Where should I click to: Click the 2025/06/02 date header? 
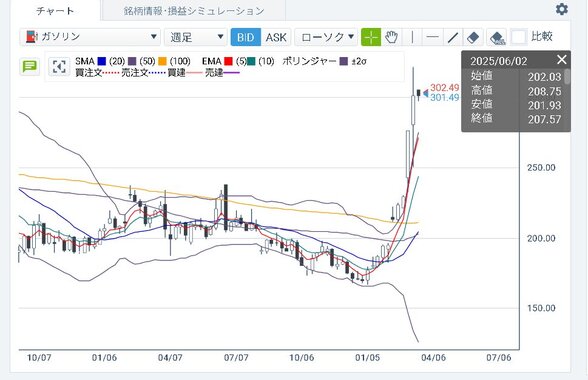(x=499, y=61)
